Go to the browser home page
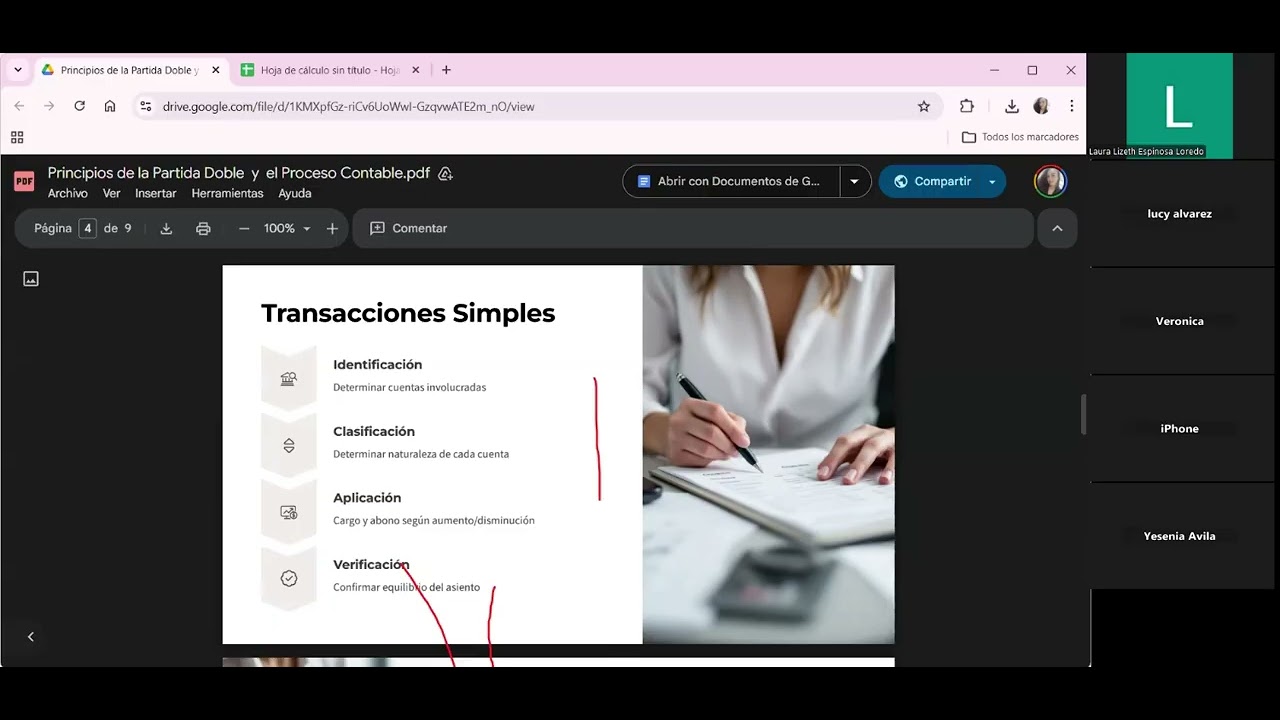1280x720 pixels. 110,106
